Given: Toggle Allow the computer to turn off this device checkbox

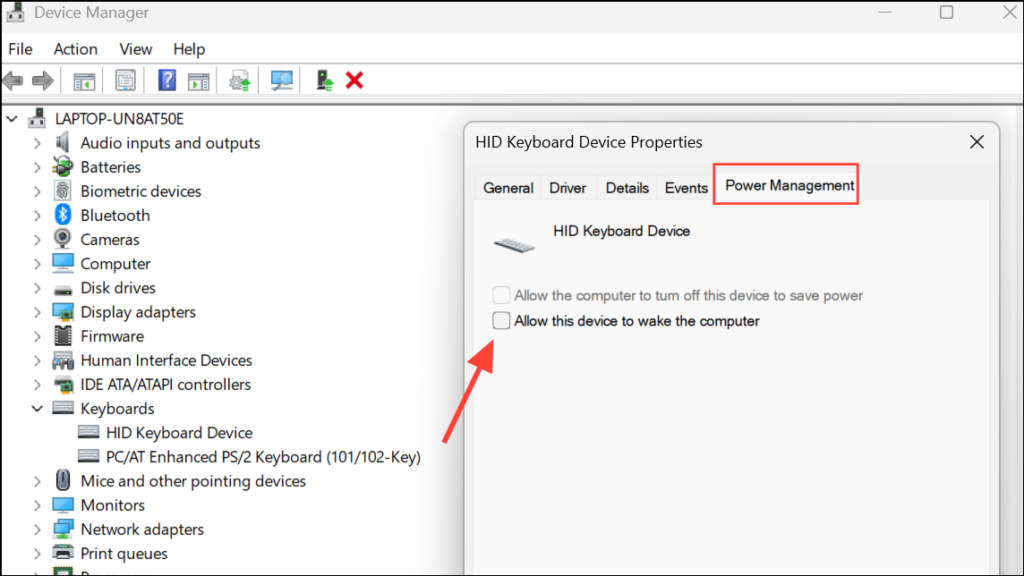Looking at the screenshot, I should tap(501, 295).
